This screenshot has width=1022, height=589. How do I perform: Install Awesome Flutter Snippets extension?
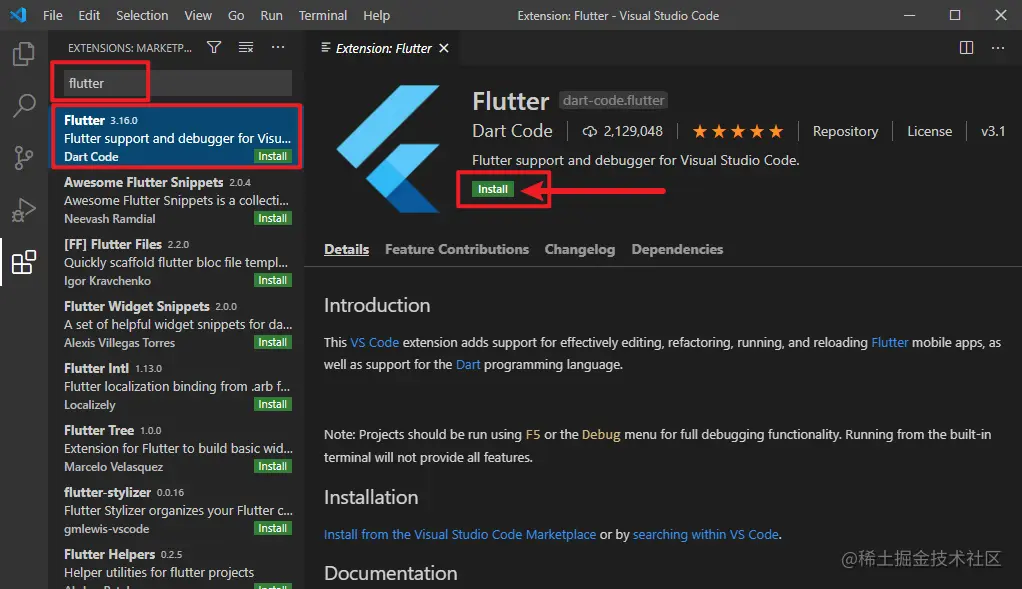[x=272, y=218]
